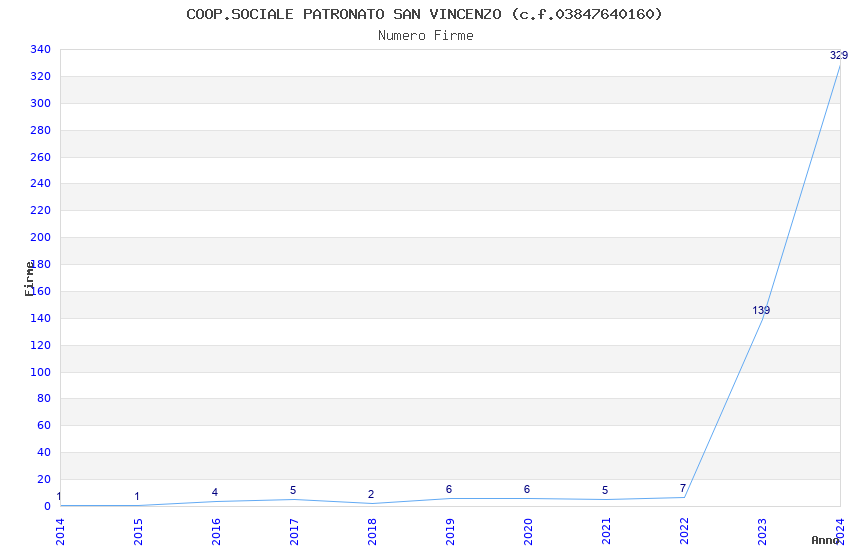Screen dimensions: 850x550
Task: Click the y-axis value 80
Action: click(44, 398)
